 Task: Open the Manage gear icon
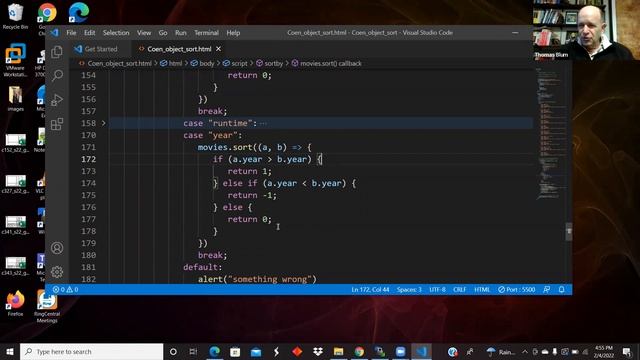click(x=57, y=271)
